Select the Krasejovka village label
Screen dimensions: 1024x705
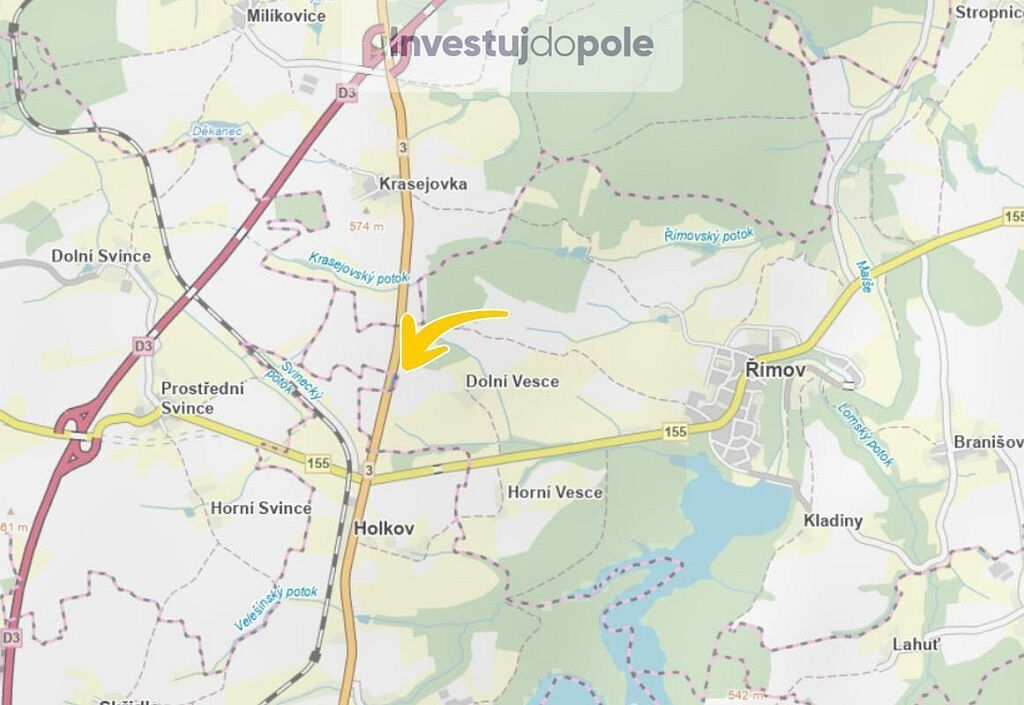click(x=423, y=184)
